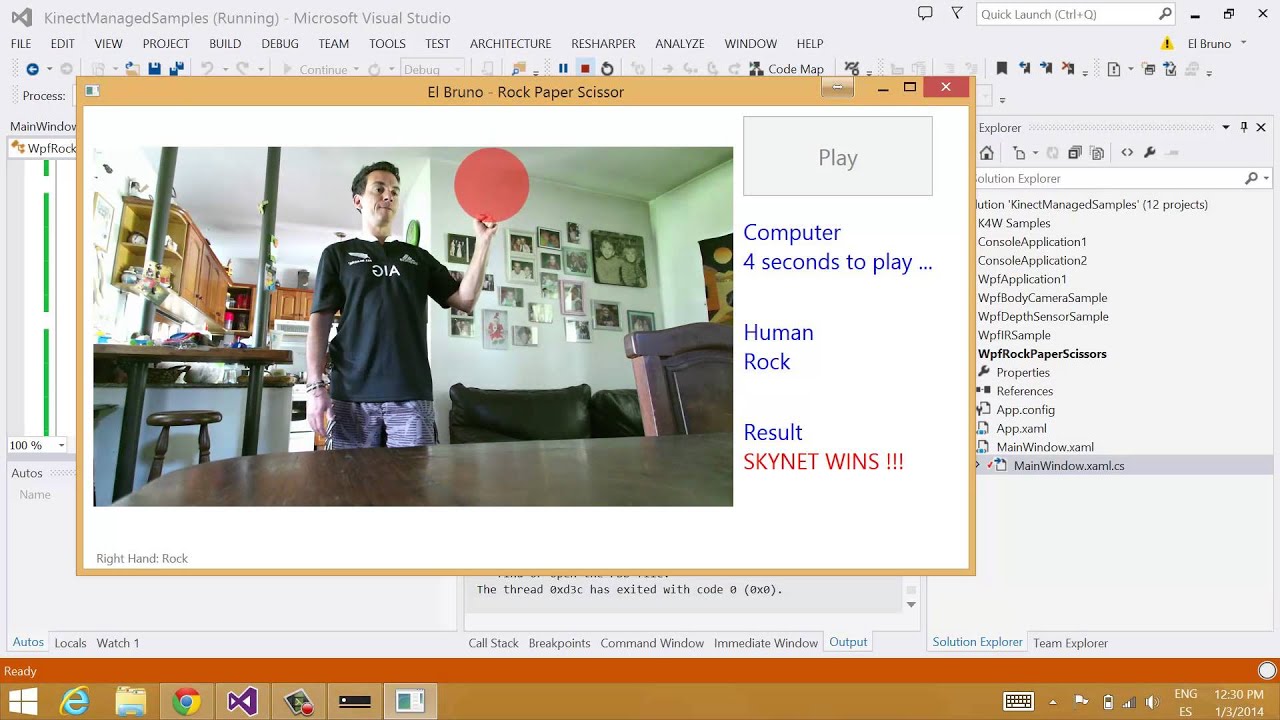
Task: Click View Code icon in Solution Explorer
Action: [1127, 153]
